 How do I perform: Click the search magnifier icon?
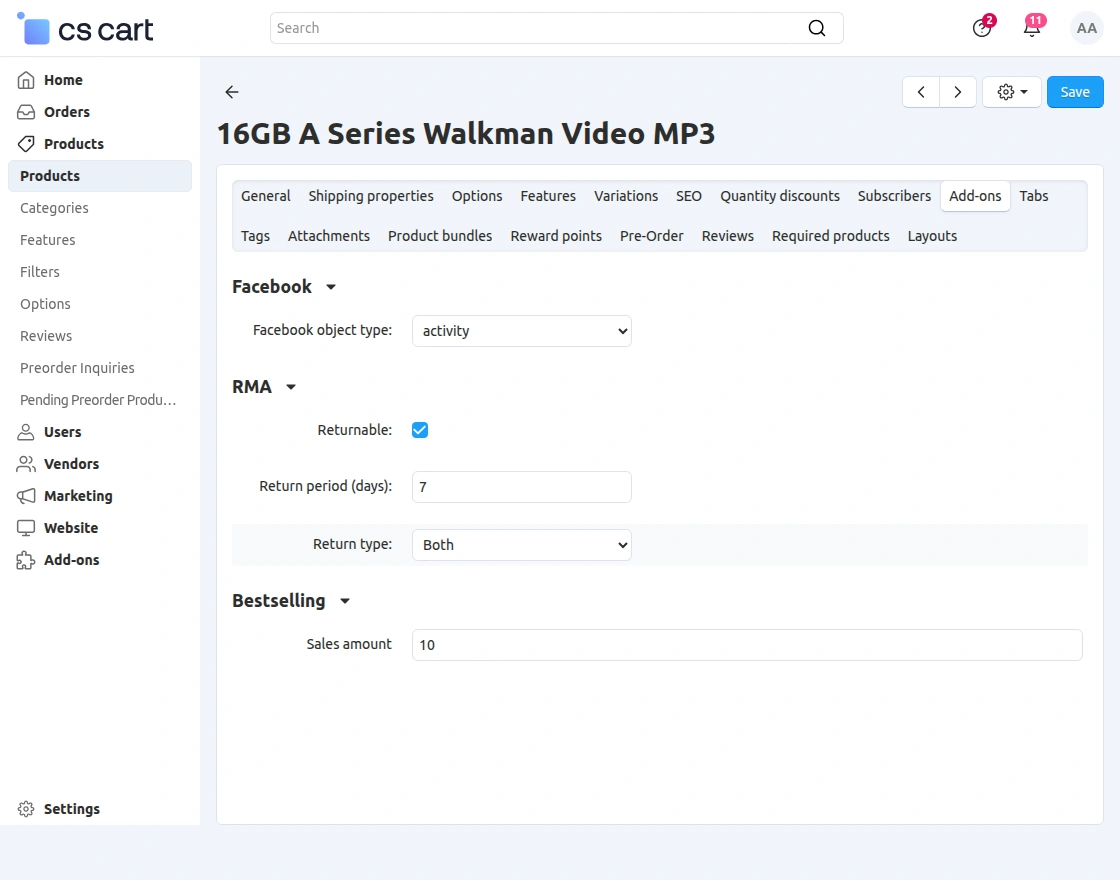(817, 28)
